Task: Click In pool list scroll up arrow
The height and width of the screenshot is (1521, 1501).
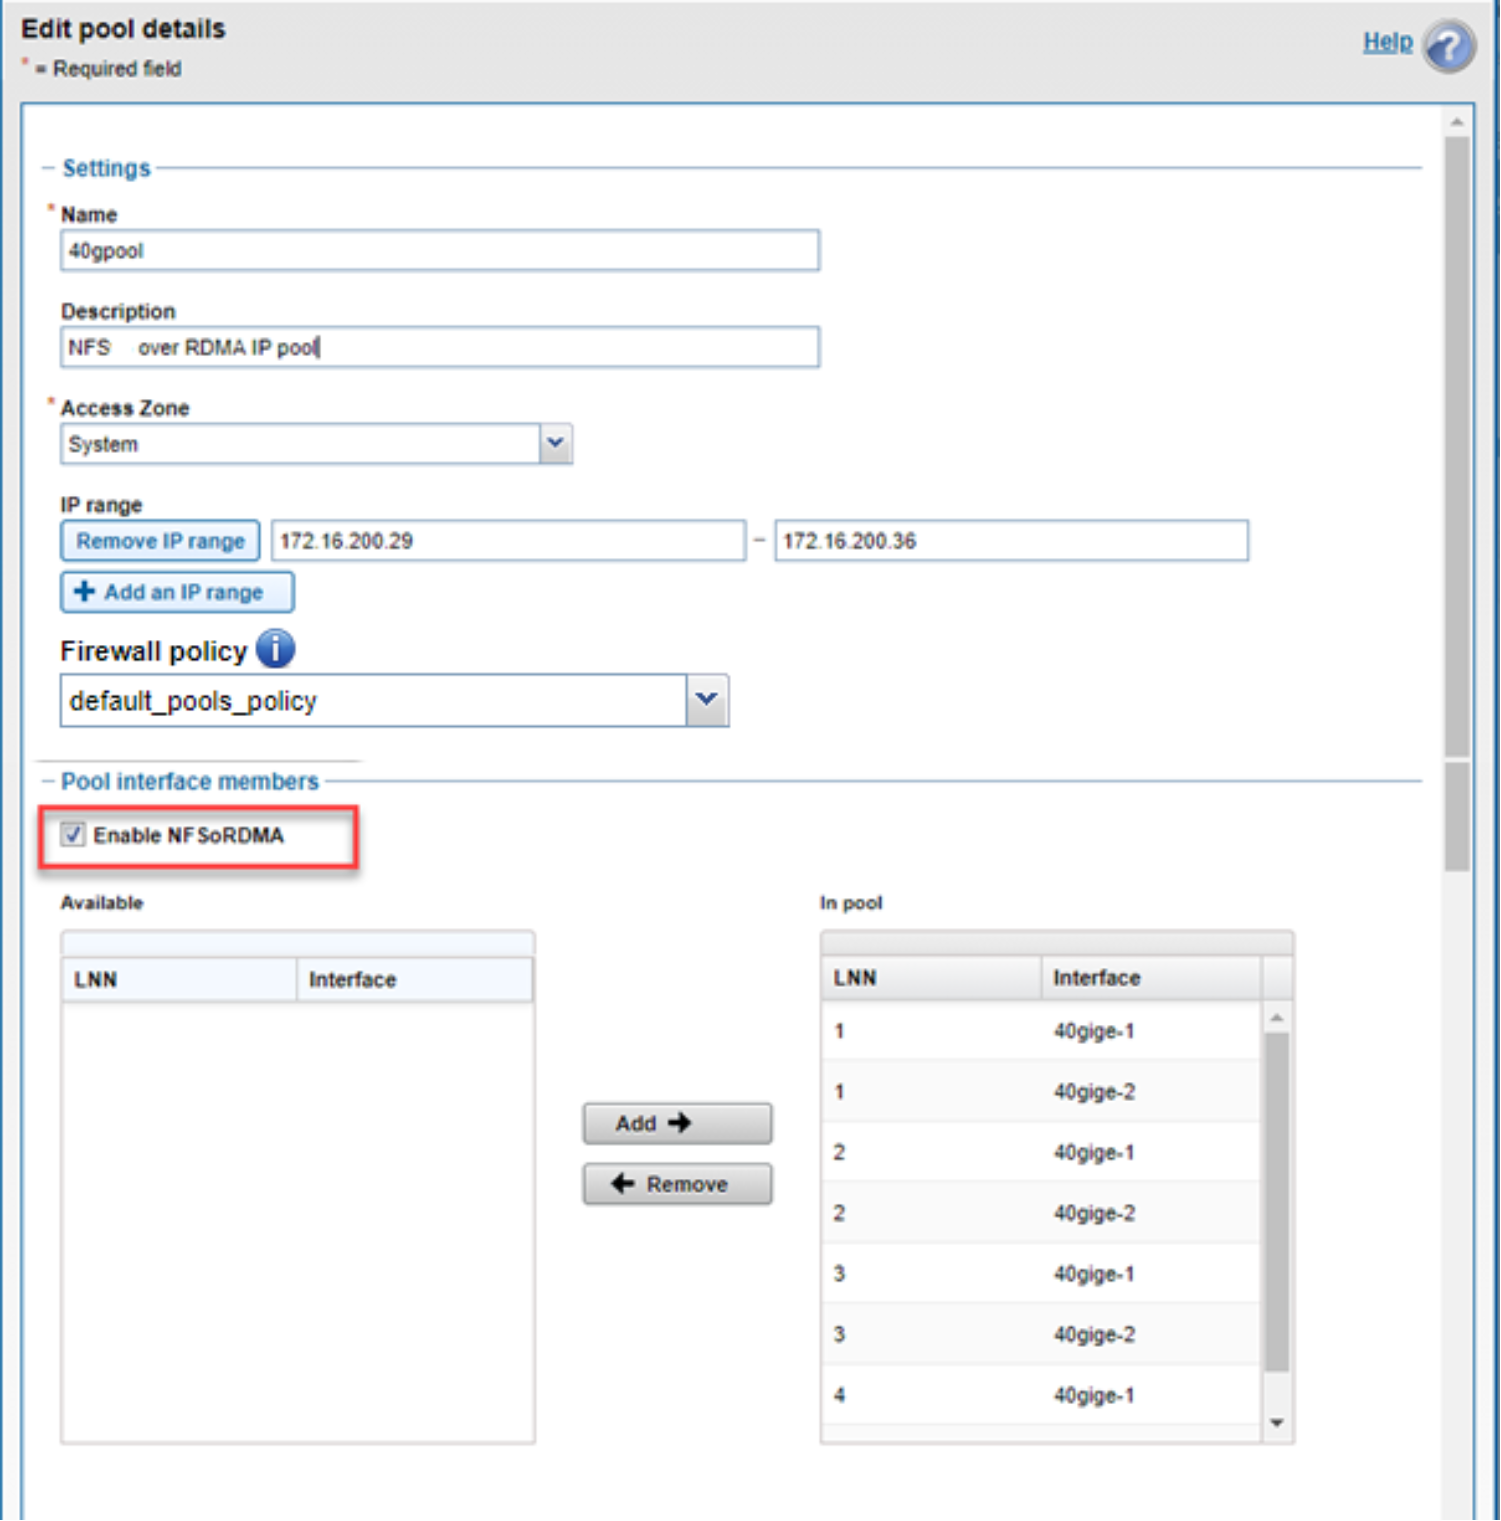Action: [x=1276, y=1018]
